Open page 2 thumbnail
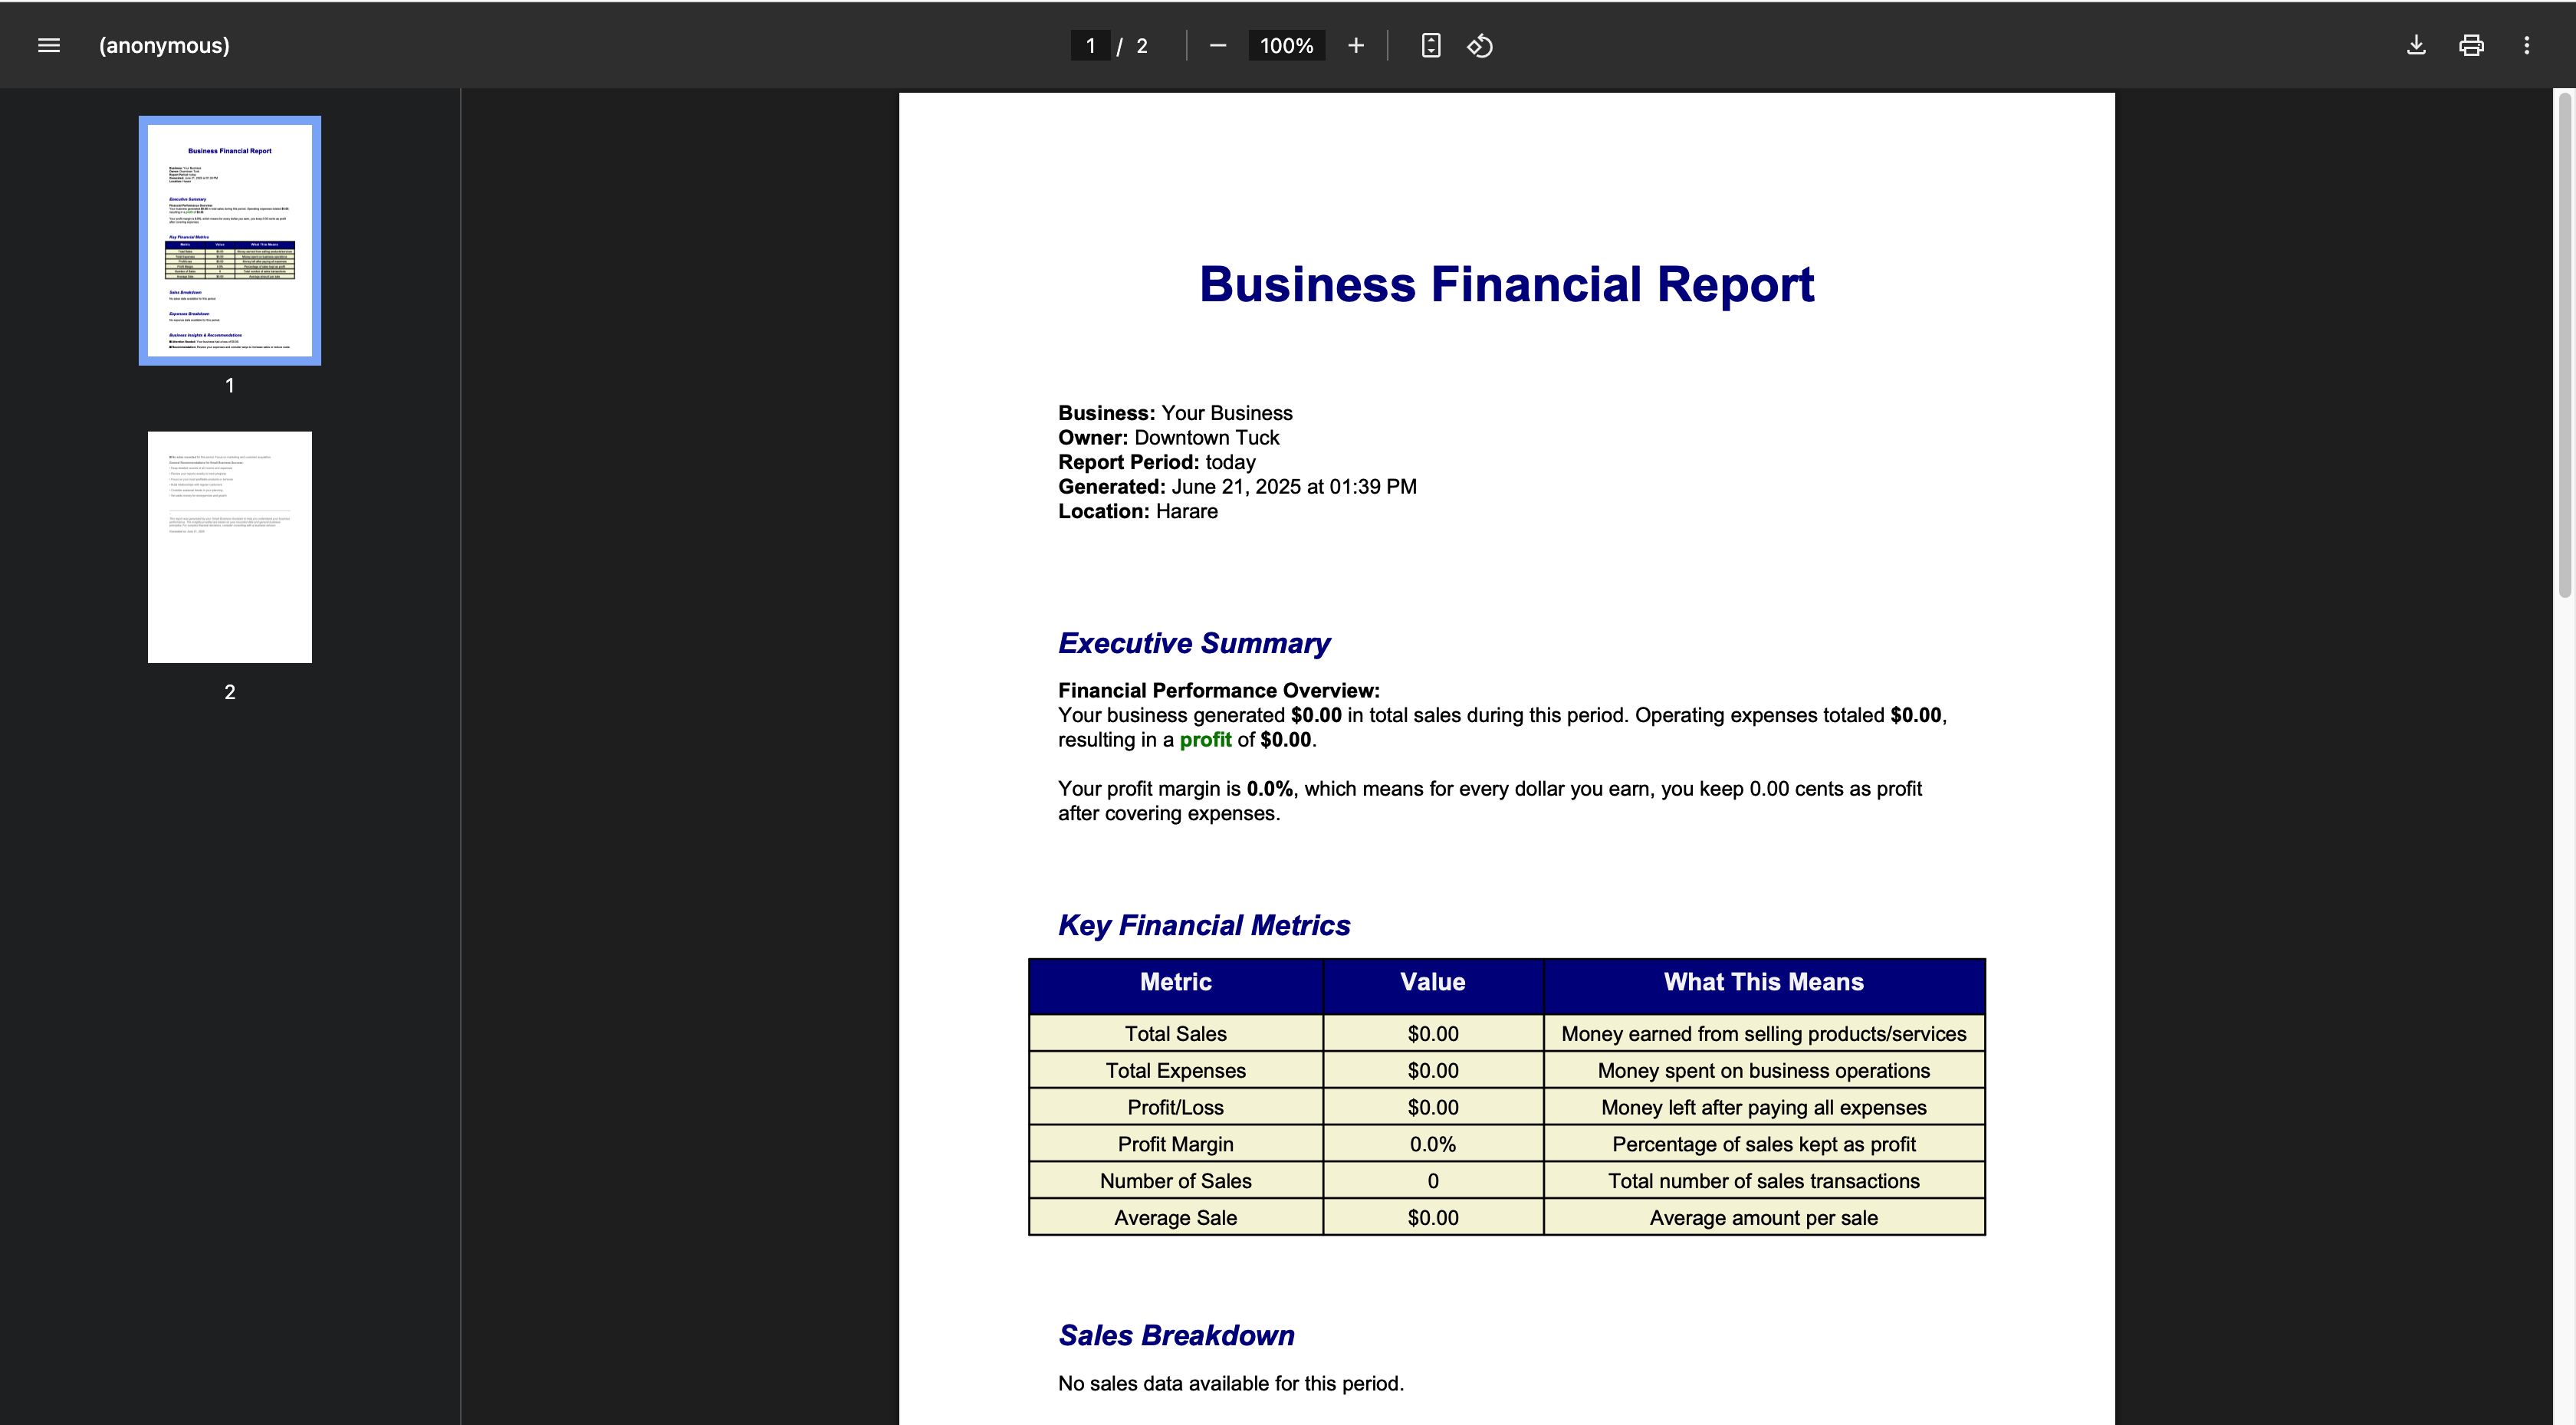 click(230, 547)
